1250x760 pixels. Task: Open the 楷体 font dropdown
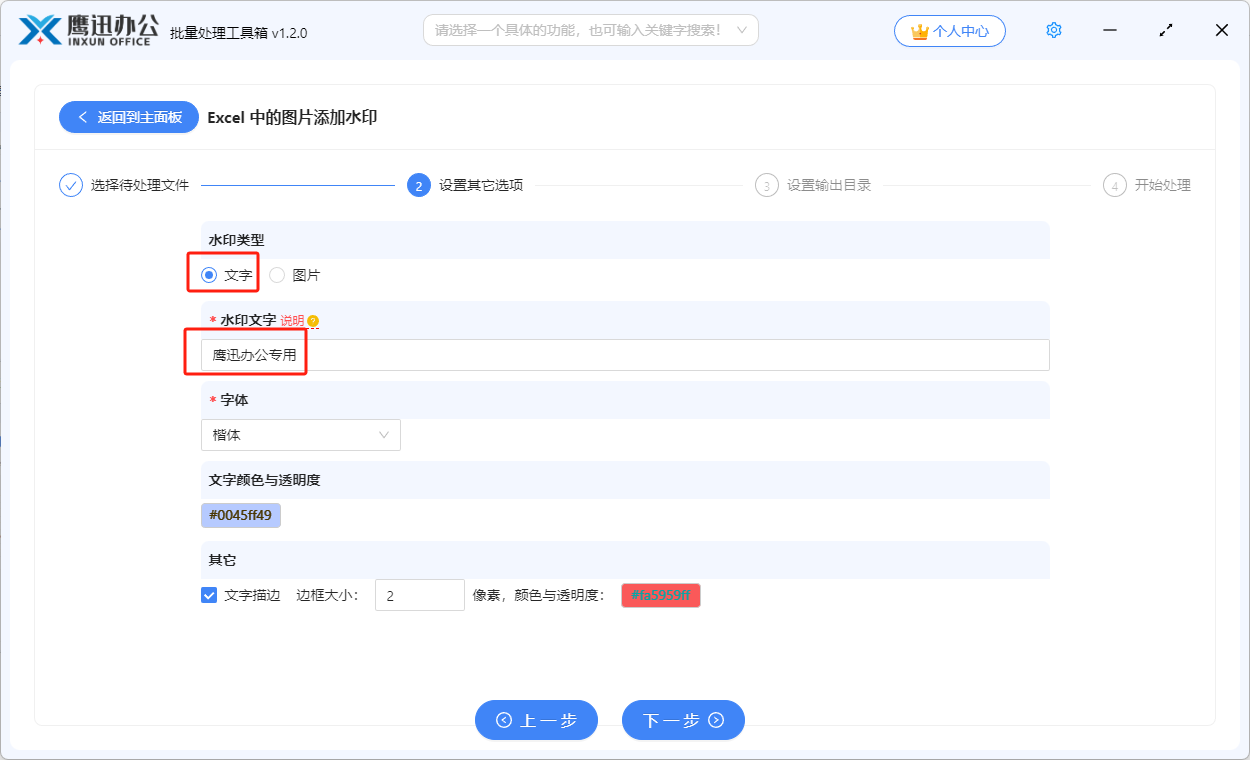301,435
